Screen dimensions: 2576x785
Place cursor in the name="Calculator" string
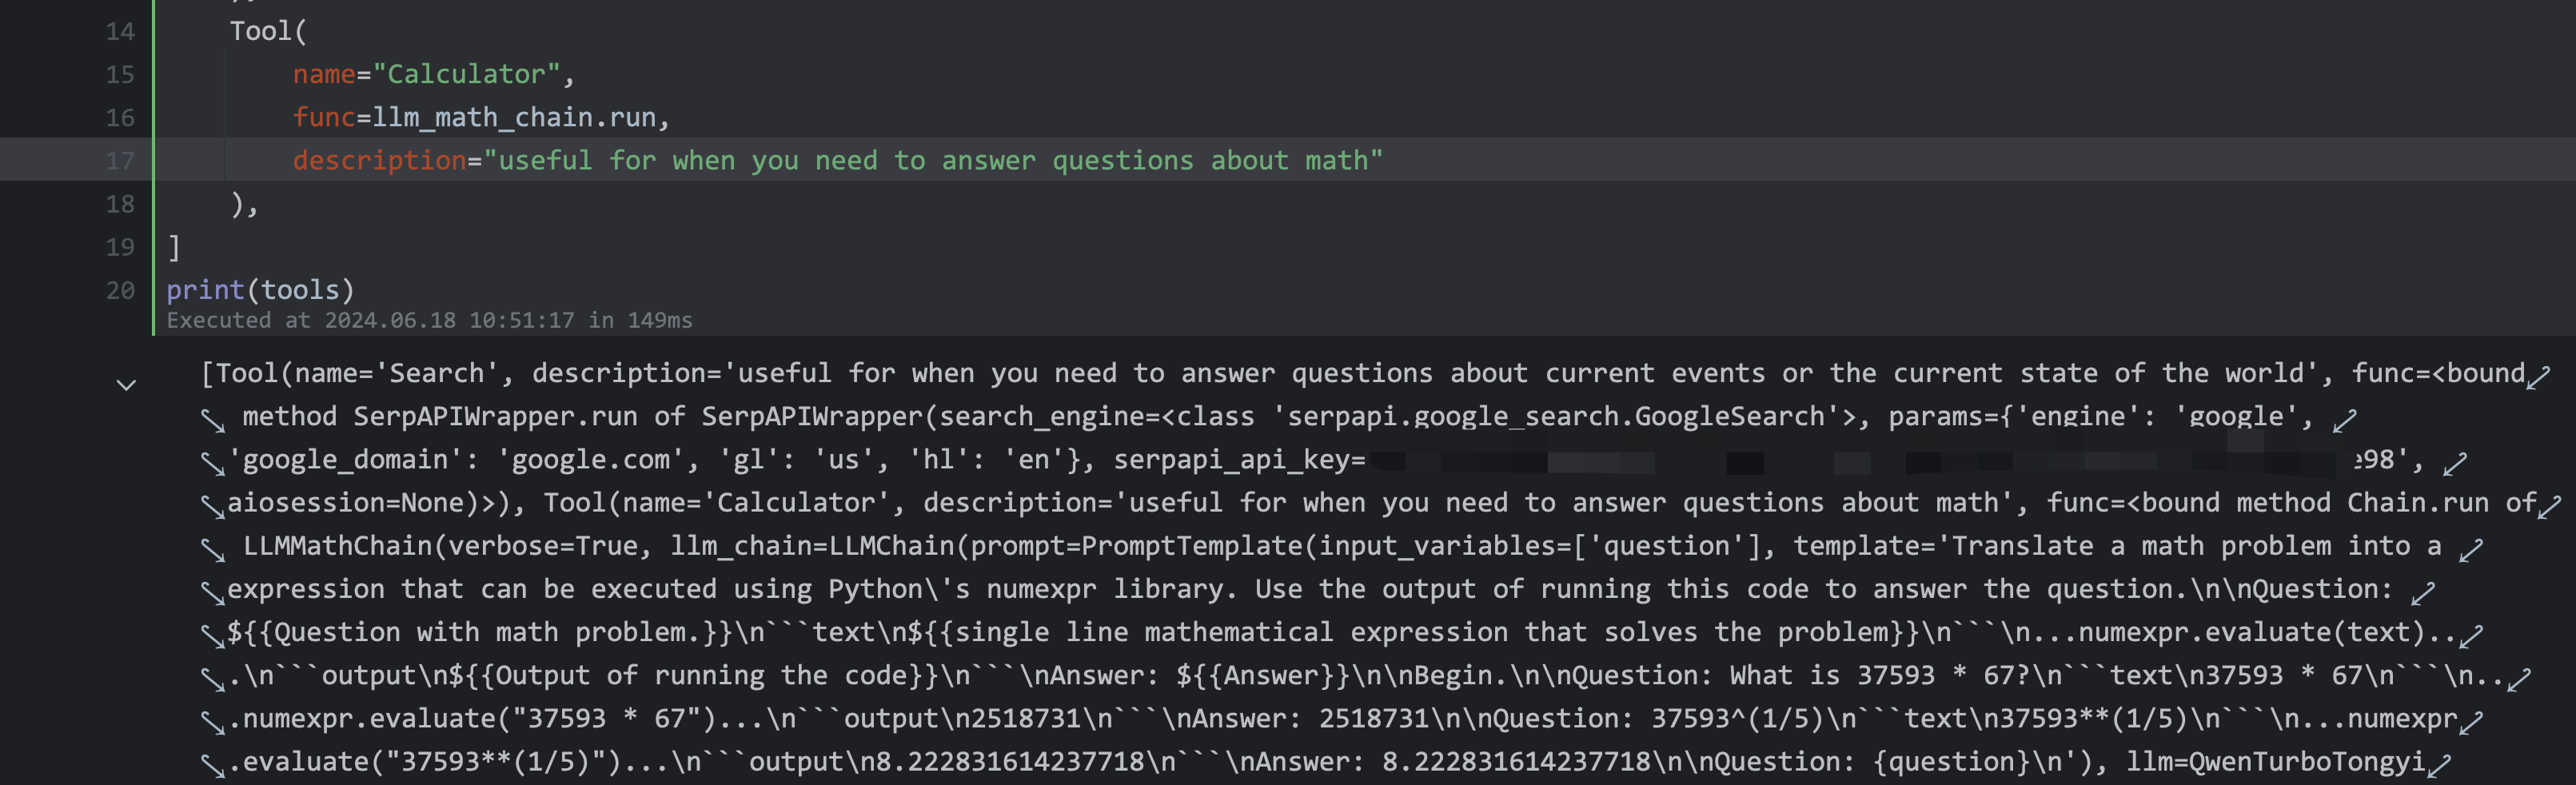click(x=465, y=75)
